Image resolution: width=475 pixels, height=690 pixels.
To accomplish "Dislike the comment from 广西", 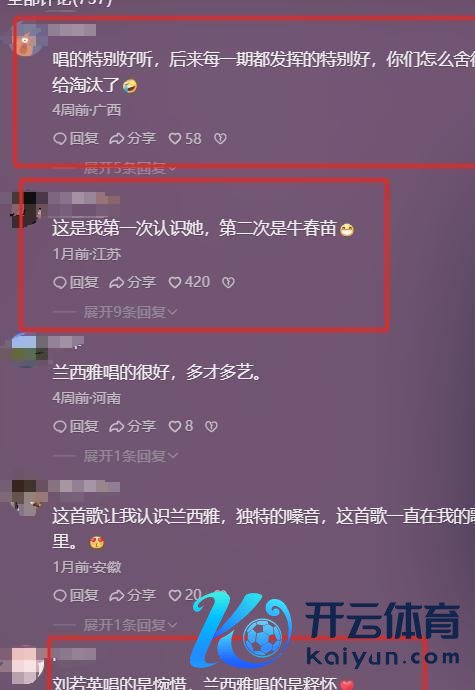I will point(220,139).
